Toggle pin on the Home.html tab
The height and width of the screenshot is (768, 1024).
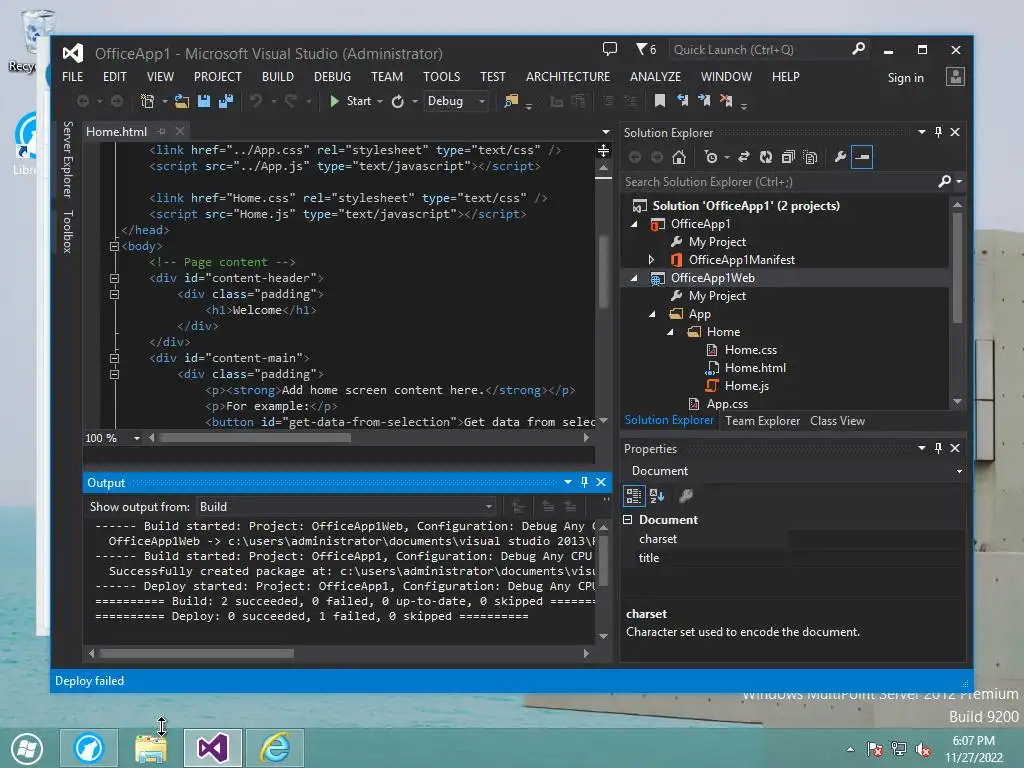161,131
